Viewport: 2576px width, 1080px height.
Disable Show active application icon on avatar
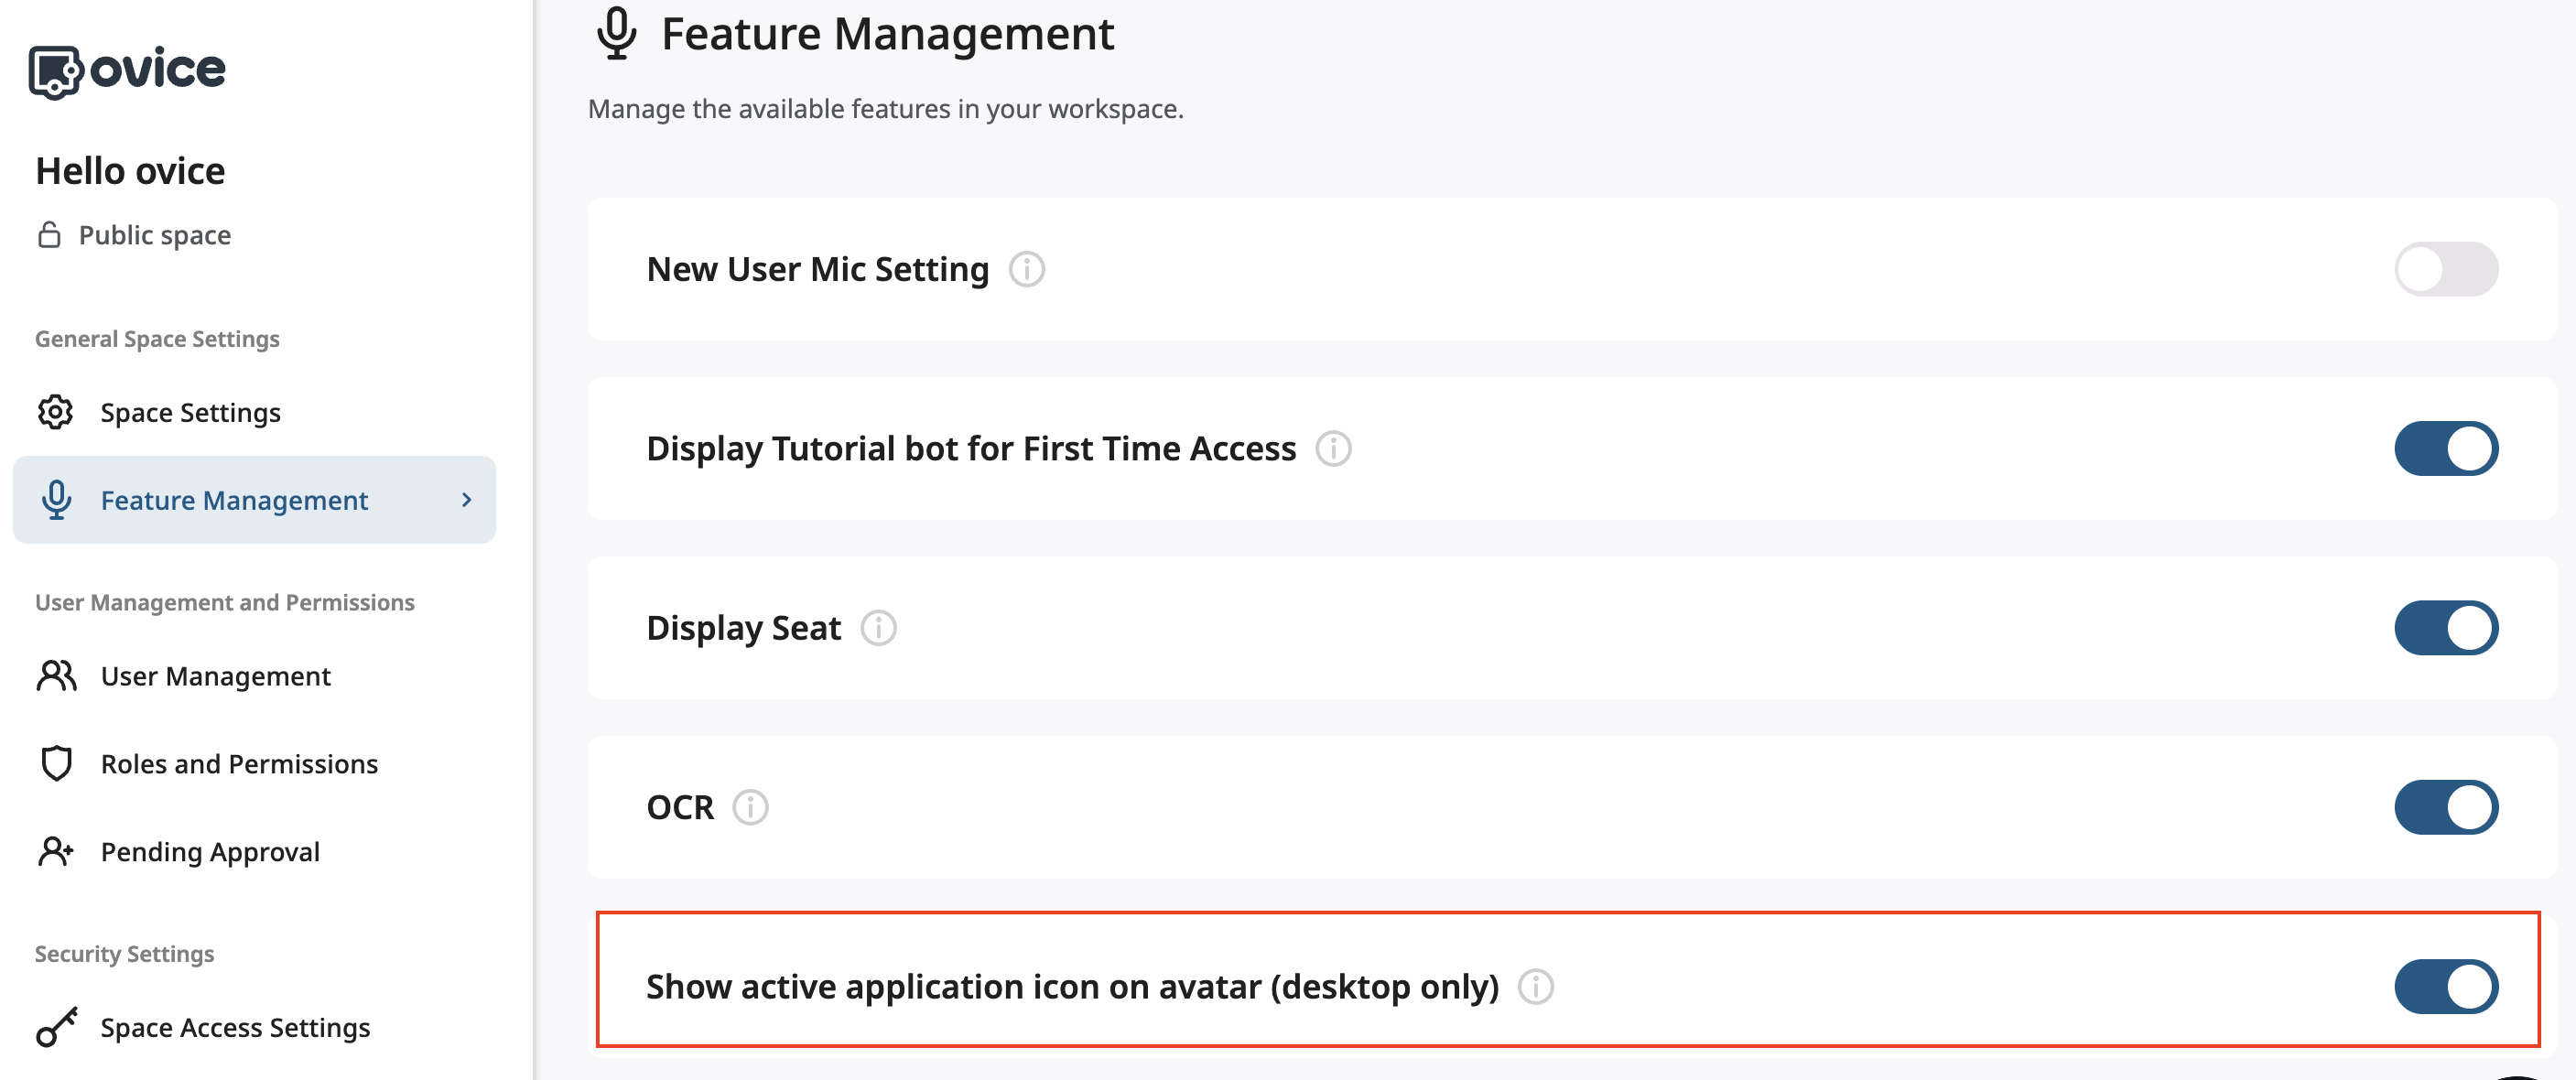tap(2446, 986)
